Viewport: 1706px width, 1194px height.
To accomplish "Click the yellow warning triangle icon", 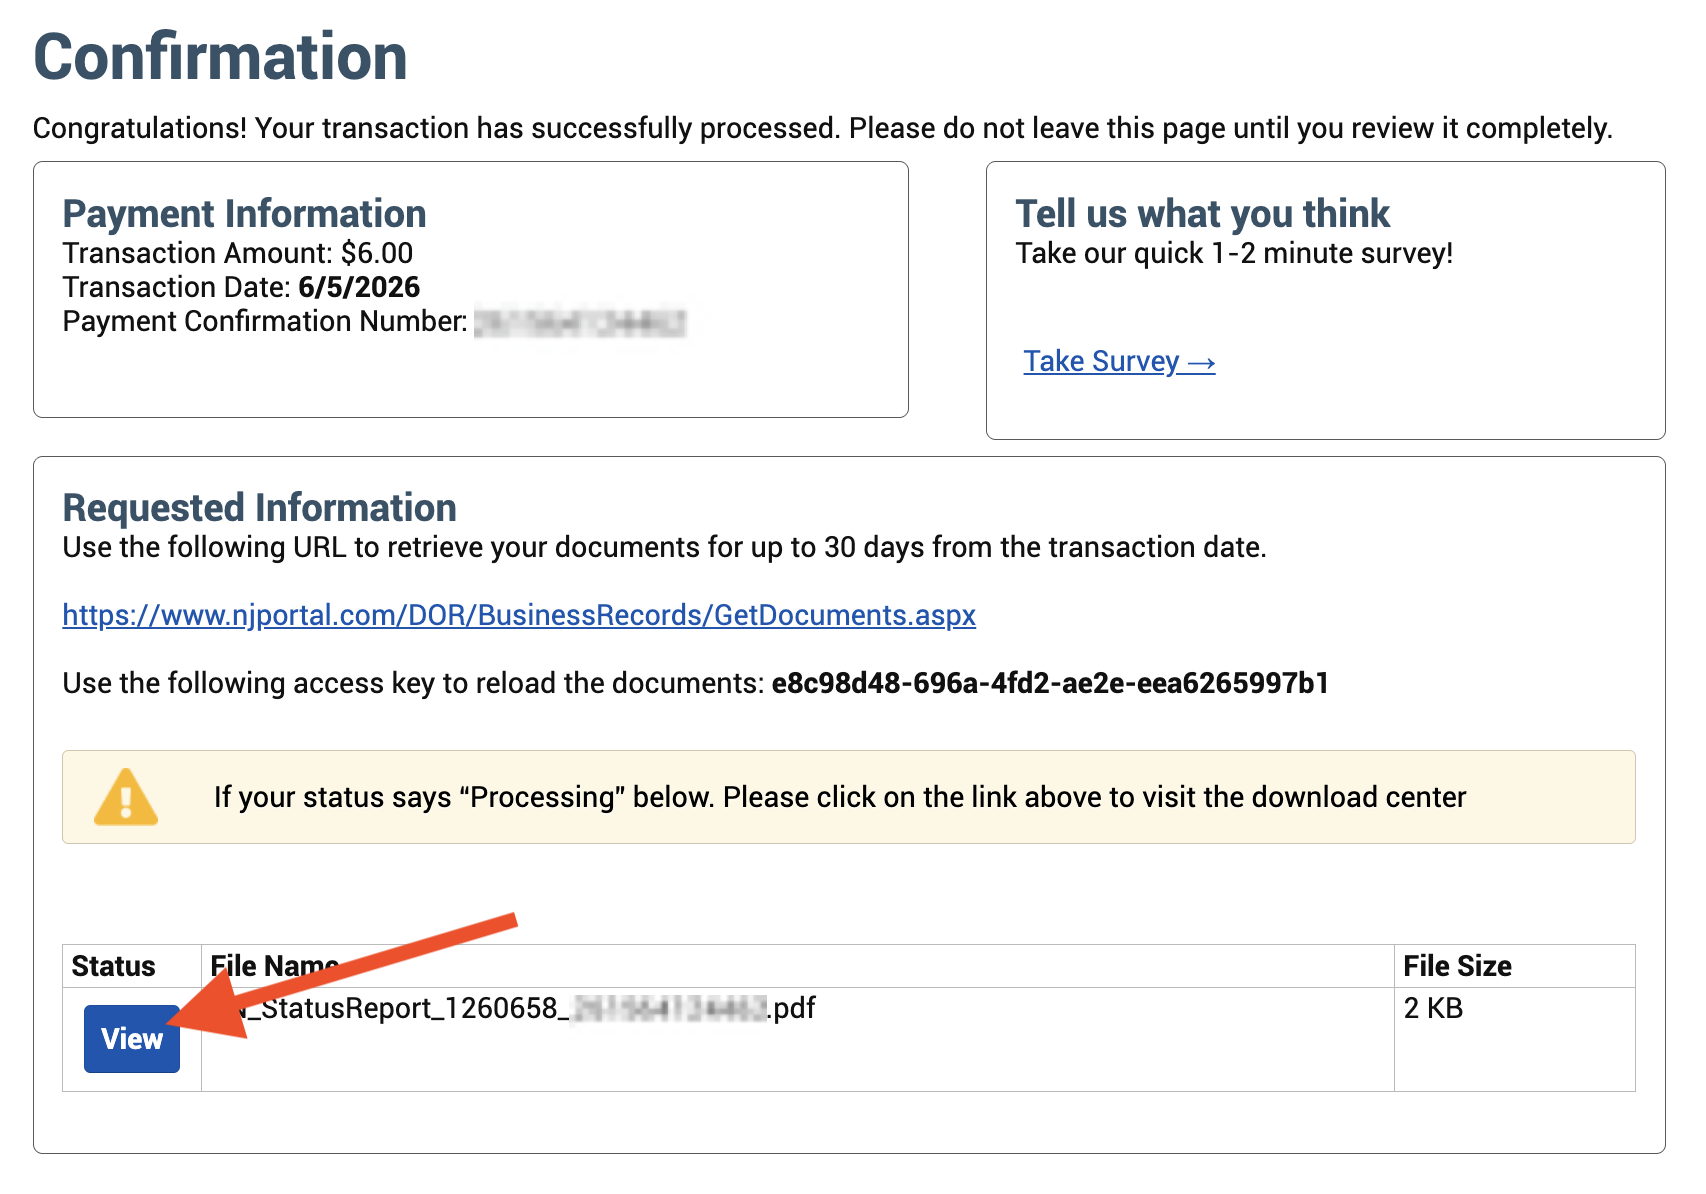I will point(126,797).
